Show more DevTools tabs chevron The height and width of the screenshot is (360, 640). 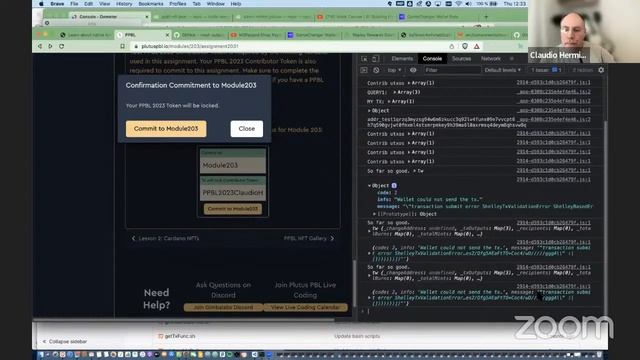[512, 59]
